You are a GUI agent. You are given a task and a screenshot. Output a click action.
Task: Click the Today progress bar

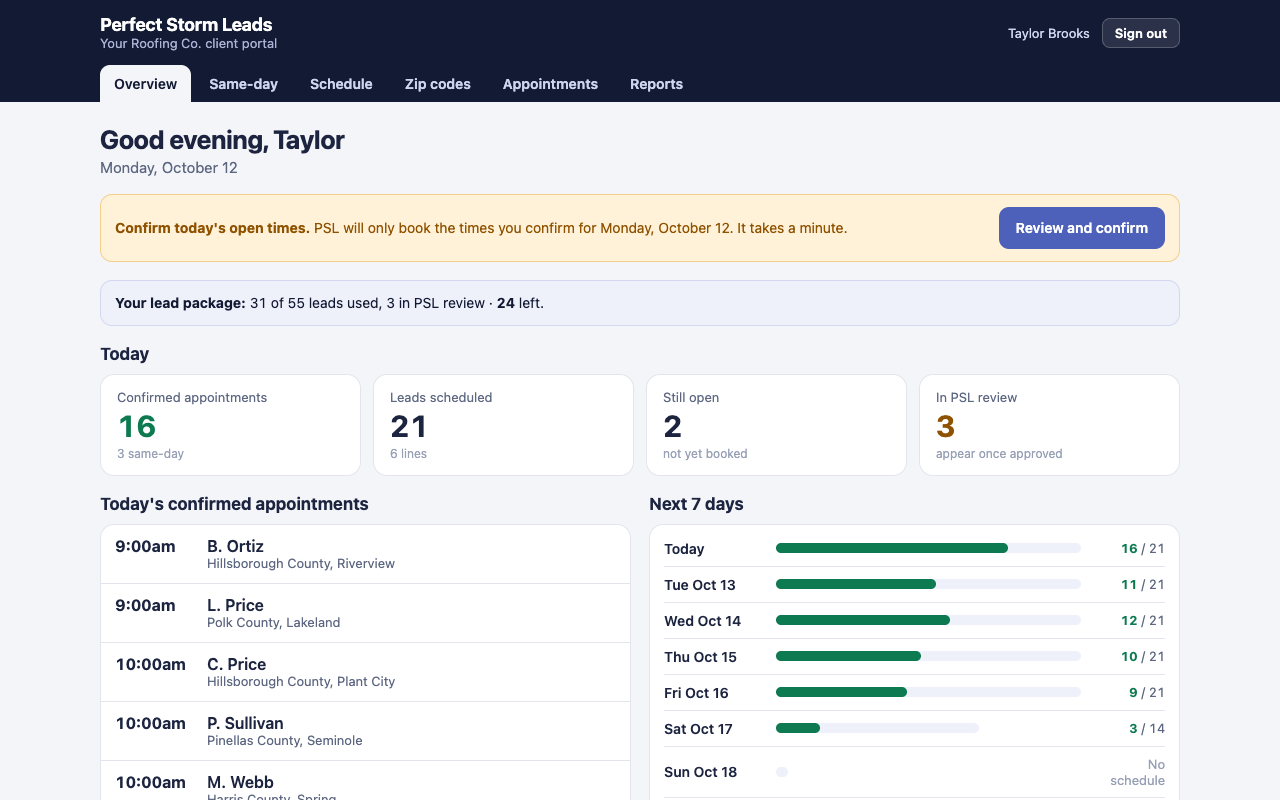(x=928, y=548)
